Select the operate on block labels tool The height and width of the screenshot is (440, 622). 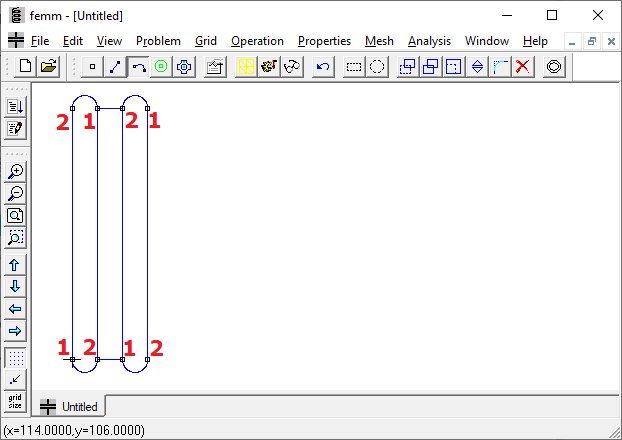pos(161,67)
